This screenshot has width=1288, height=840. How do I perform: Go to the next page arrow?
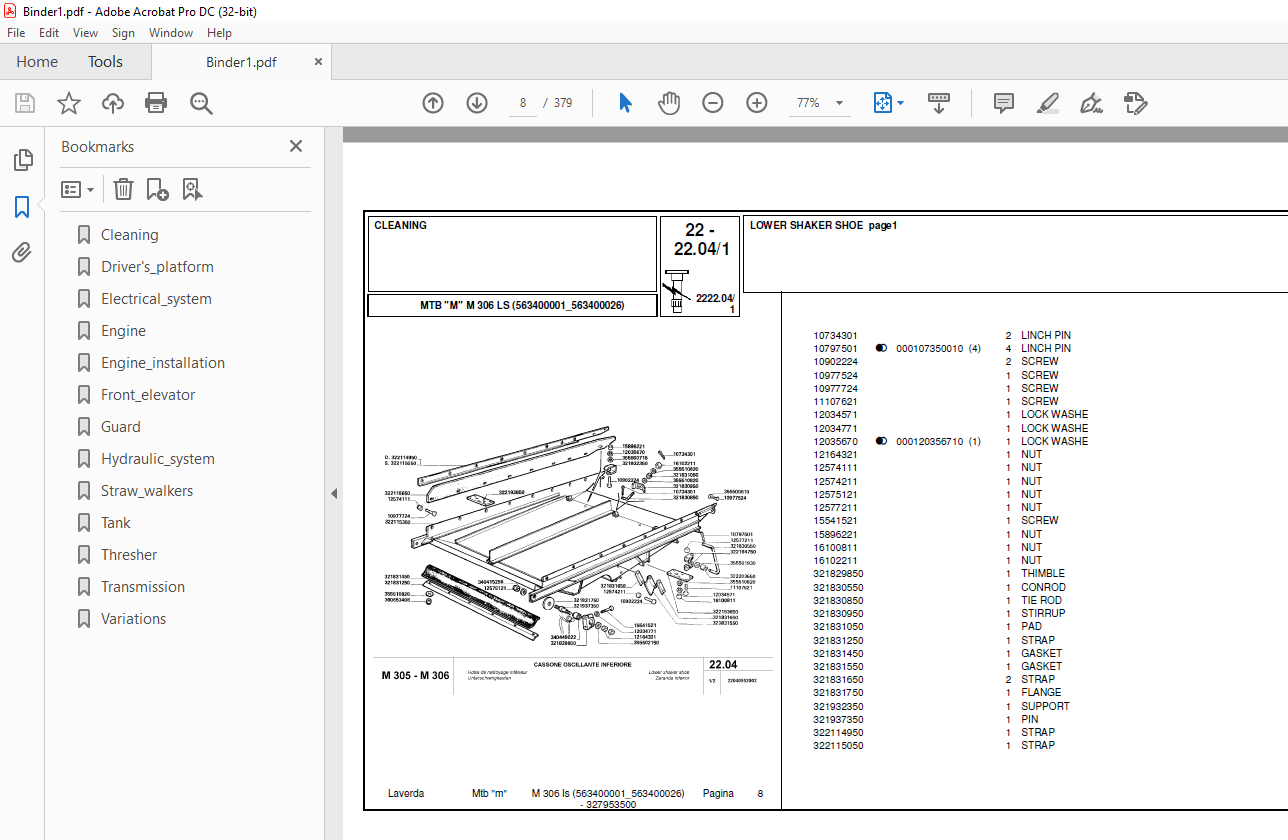(x=477, y=103)
